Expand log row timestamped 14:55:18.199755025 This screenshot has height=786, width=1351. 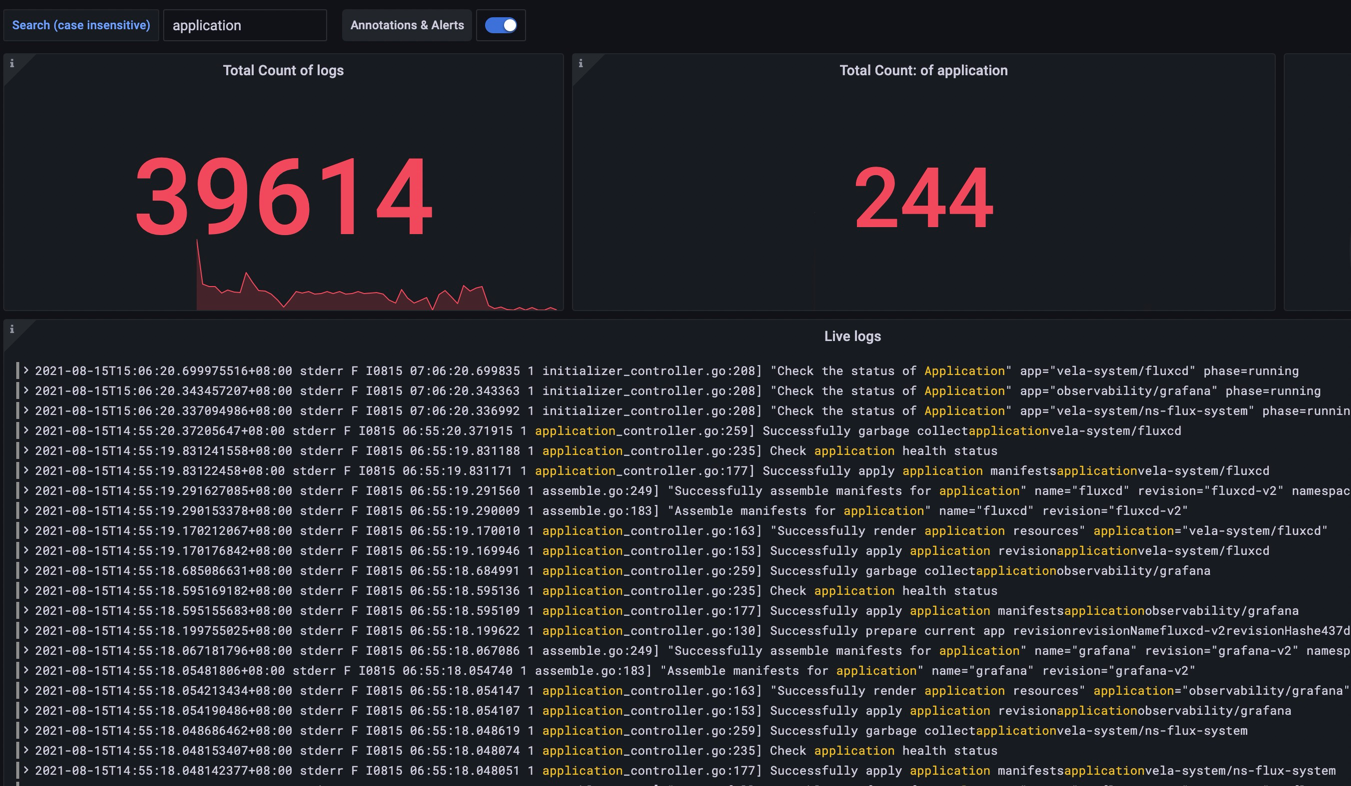26,631
